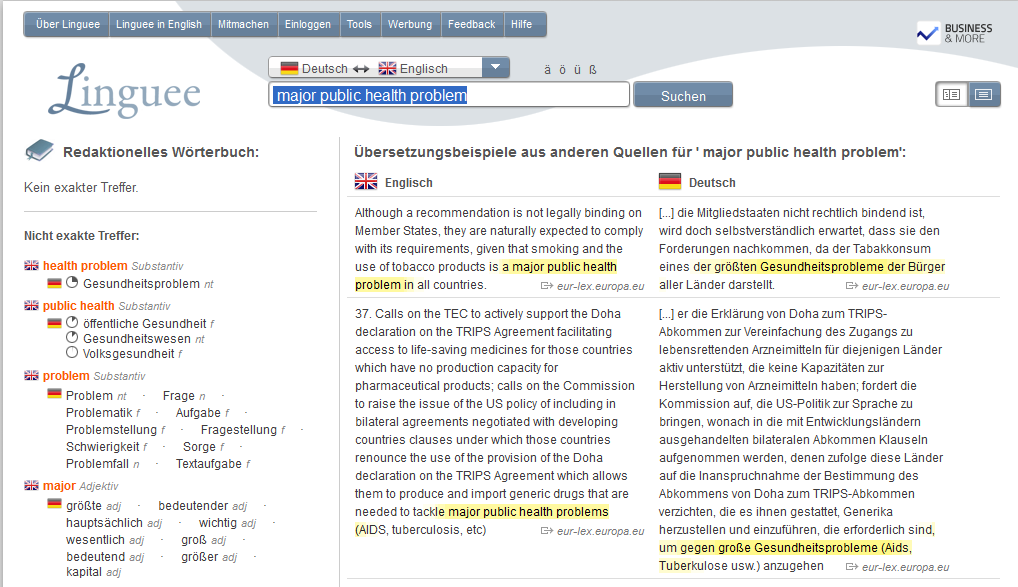The width and height of the screenshot is (1018, 587).
Task: Open the 'major' adjective entry
Action: coord(59,486)
